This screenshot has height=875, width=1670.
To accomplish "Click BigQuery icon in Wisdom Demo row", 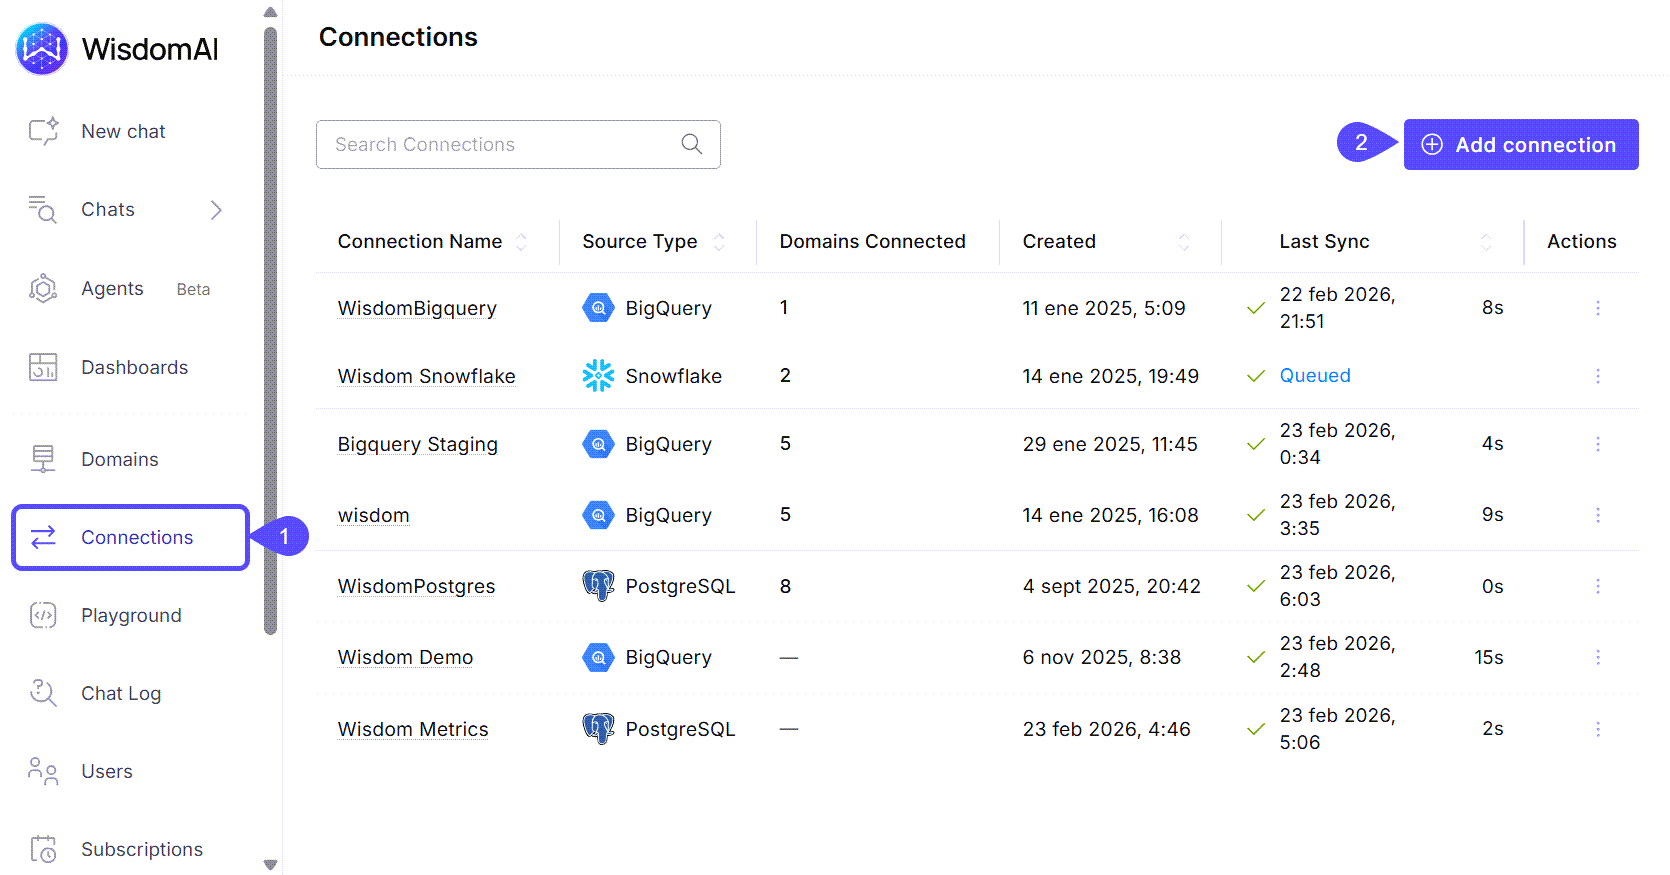I will [x=598, y=657].
